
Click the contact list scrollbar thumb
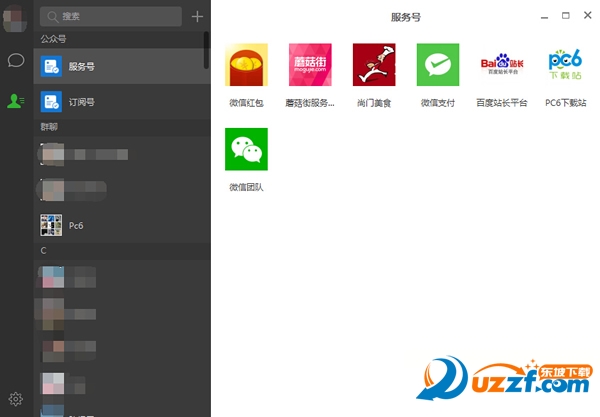(x=206, y=50)
